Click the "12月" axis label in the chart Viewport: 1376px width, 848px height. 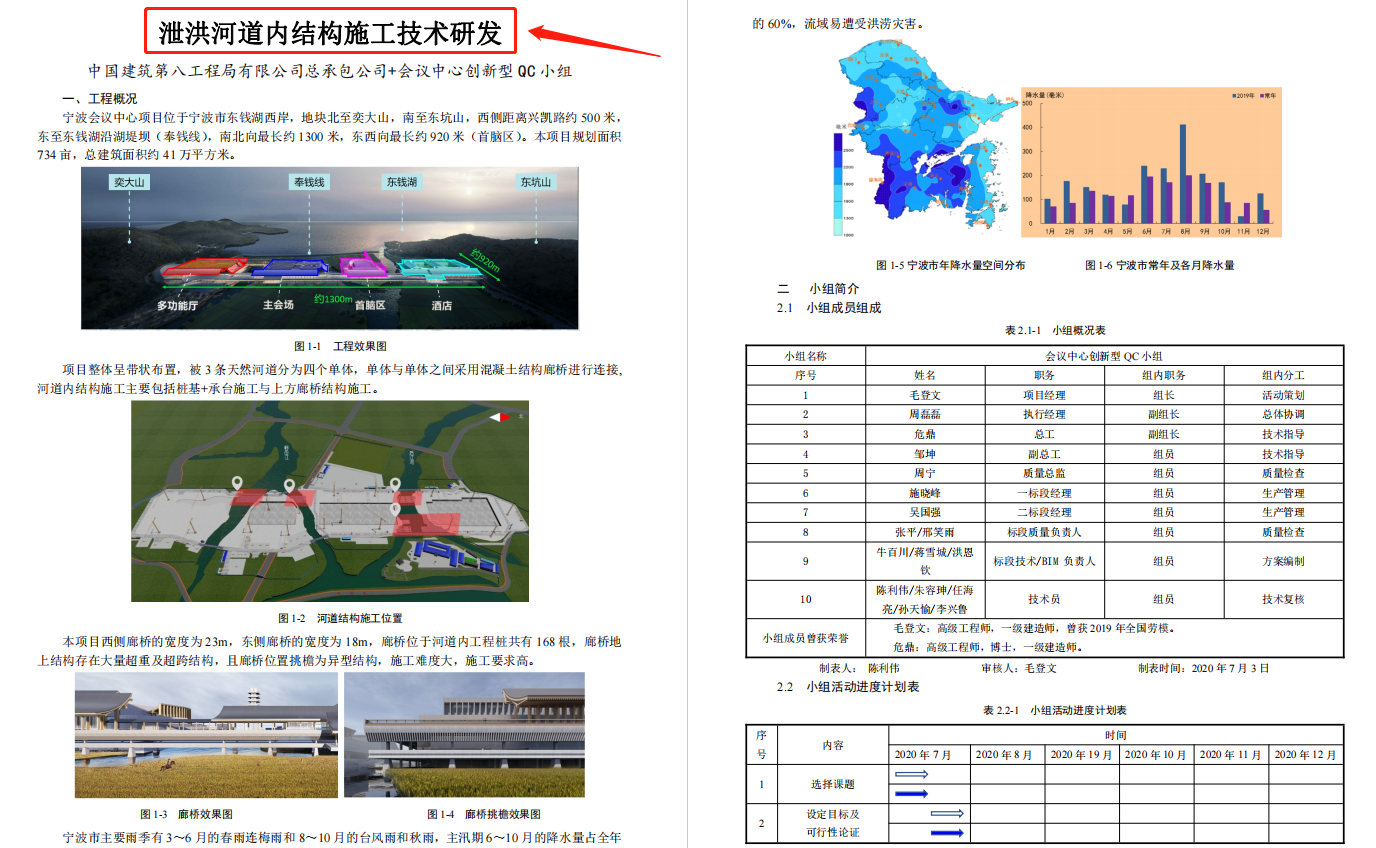1262,231
